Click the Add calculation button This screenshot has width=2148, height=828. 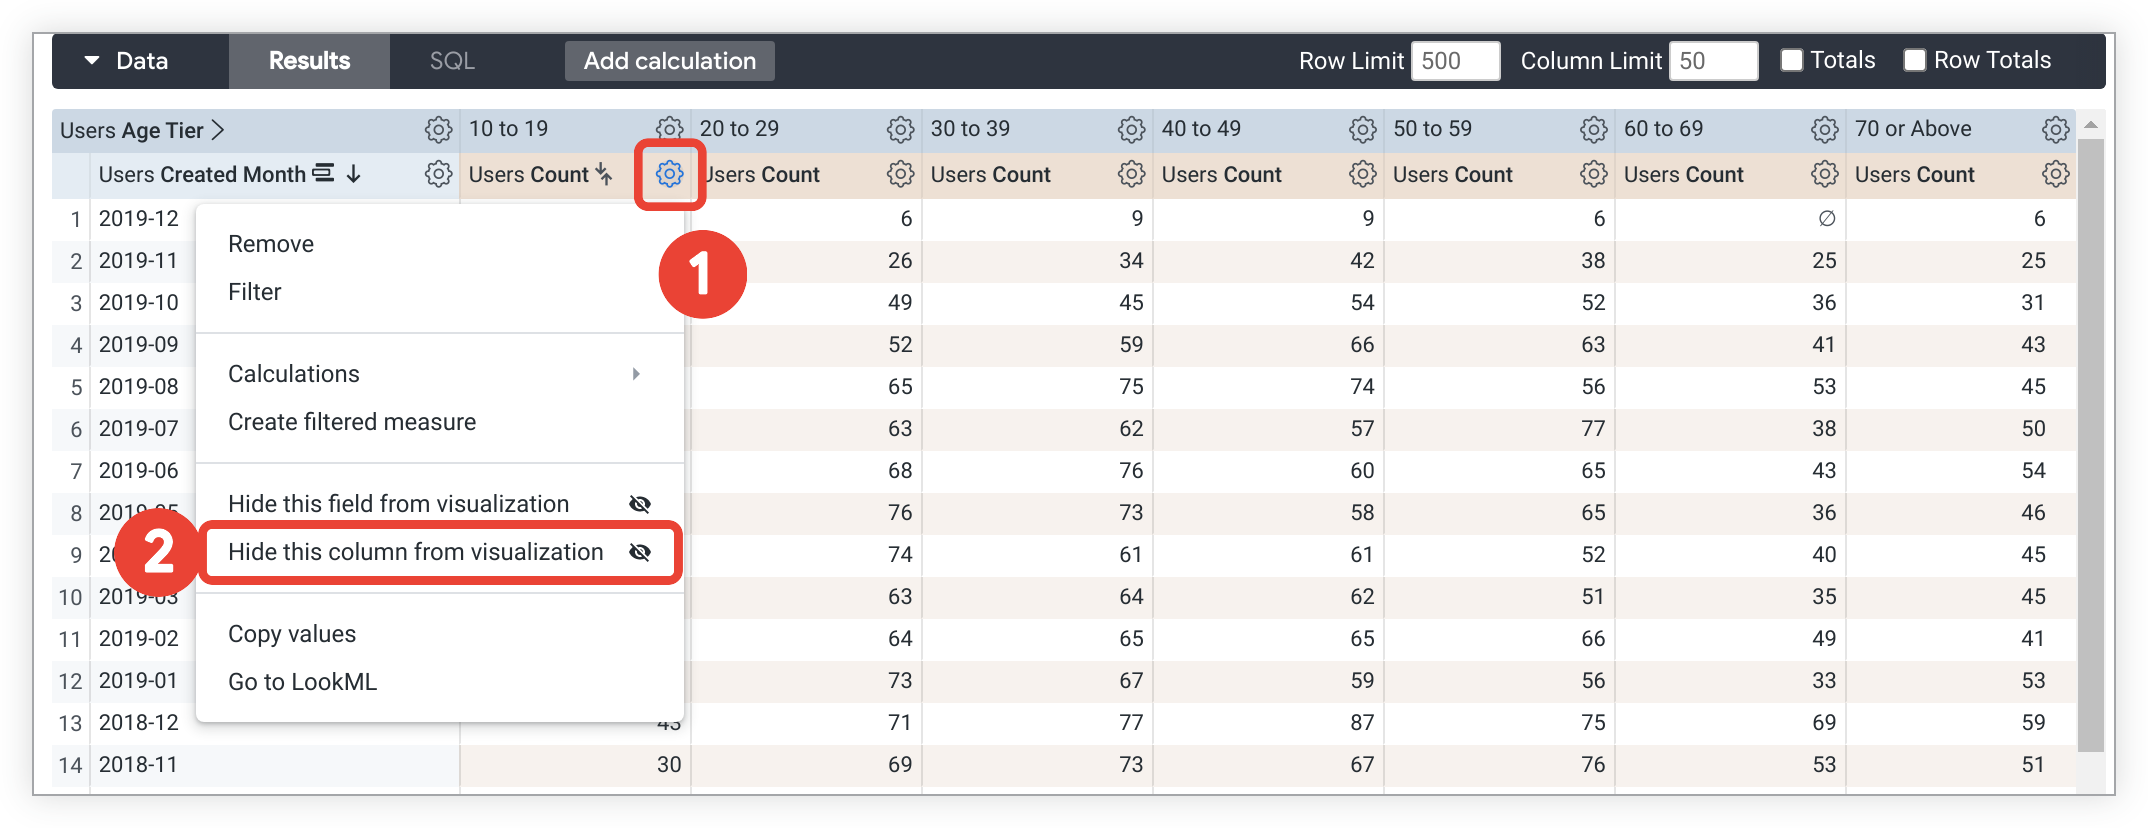click(x=669, y=61)
